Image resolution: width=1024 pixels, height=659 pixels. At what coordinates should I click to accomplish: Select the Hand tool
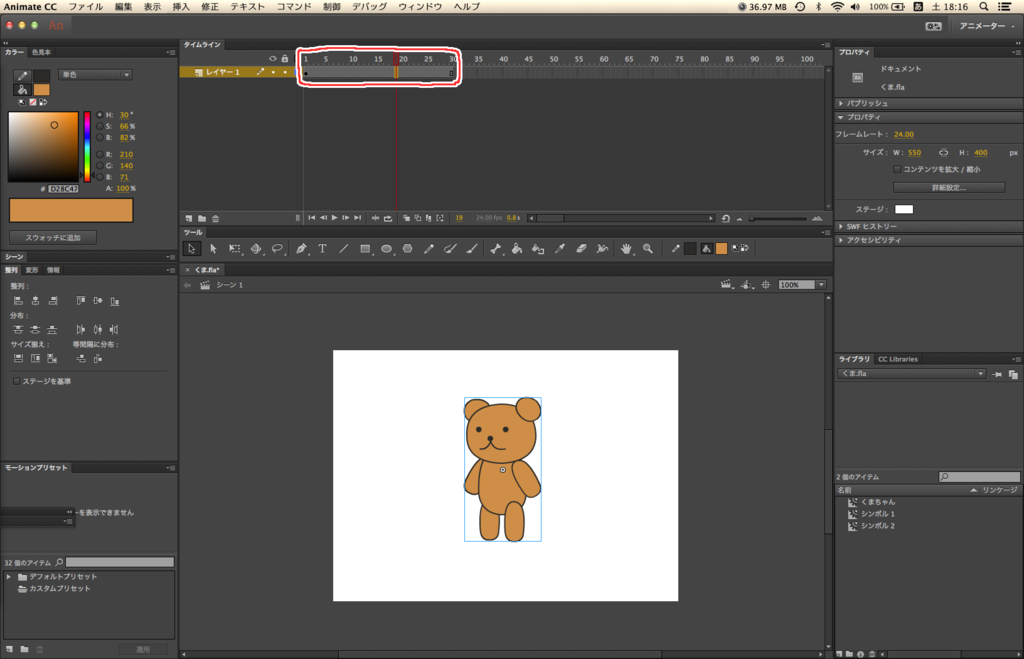pos(626,248)
